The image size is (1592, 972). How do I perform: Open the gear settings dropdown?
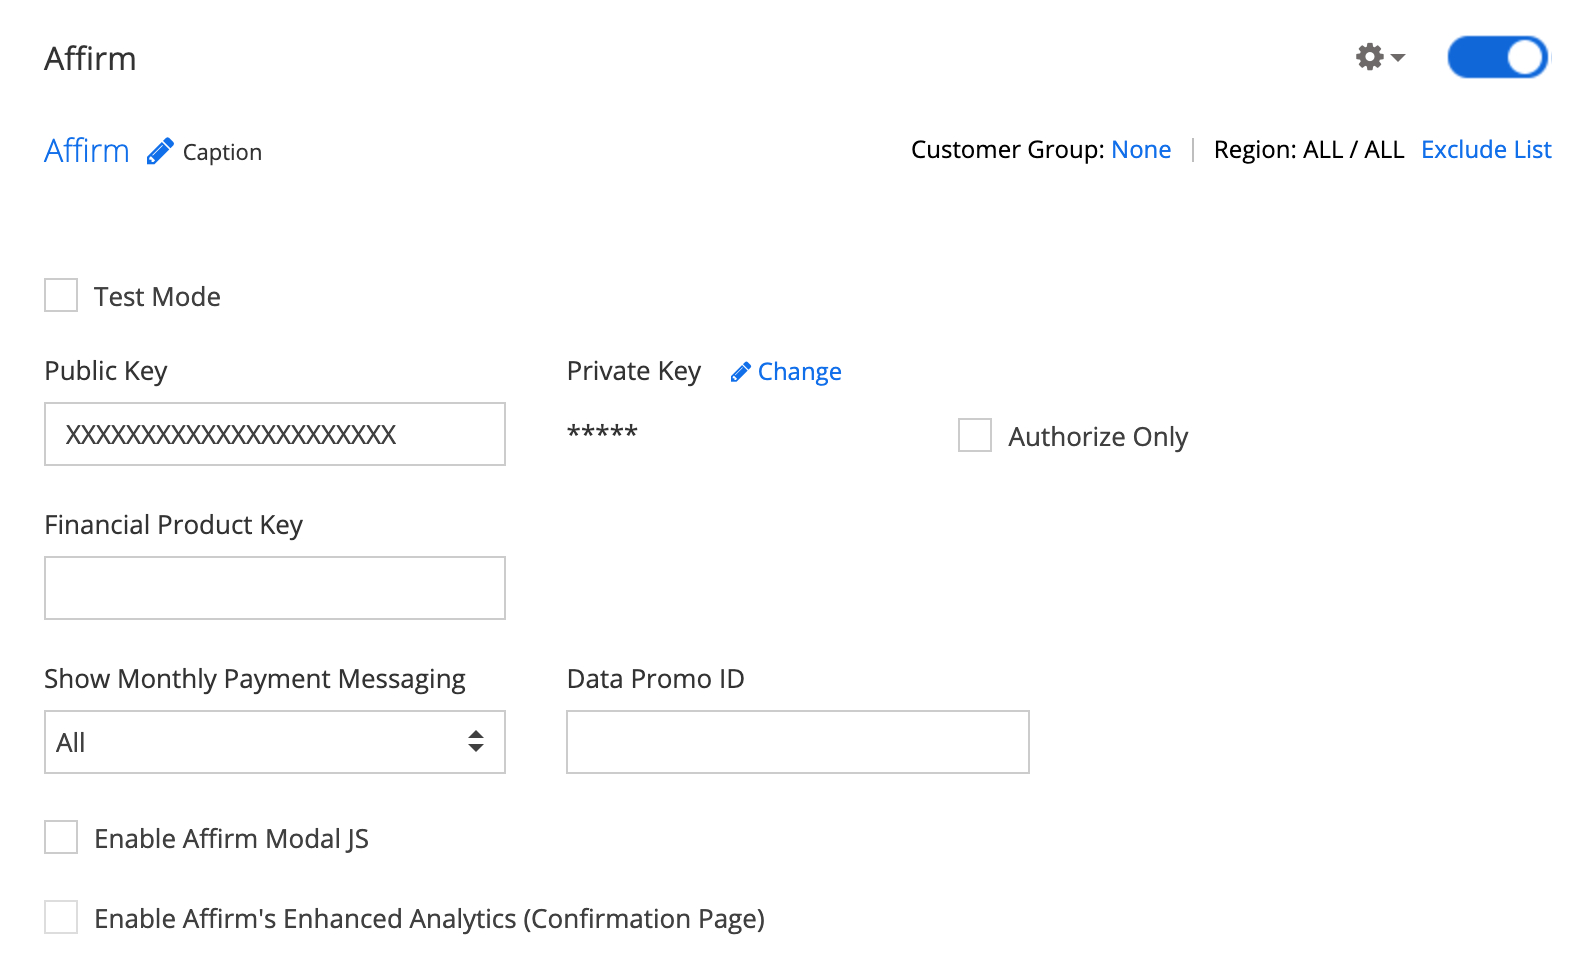pos(1380,57)
